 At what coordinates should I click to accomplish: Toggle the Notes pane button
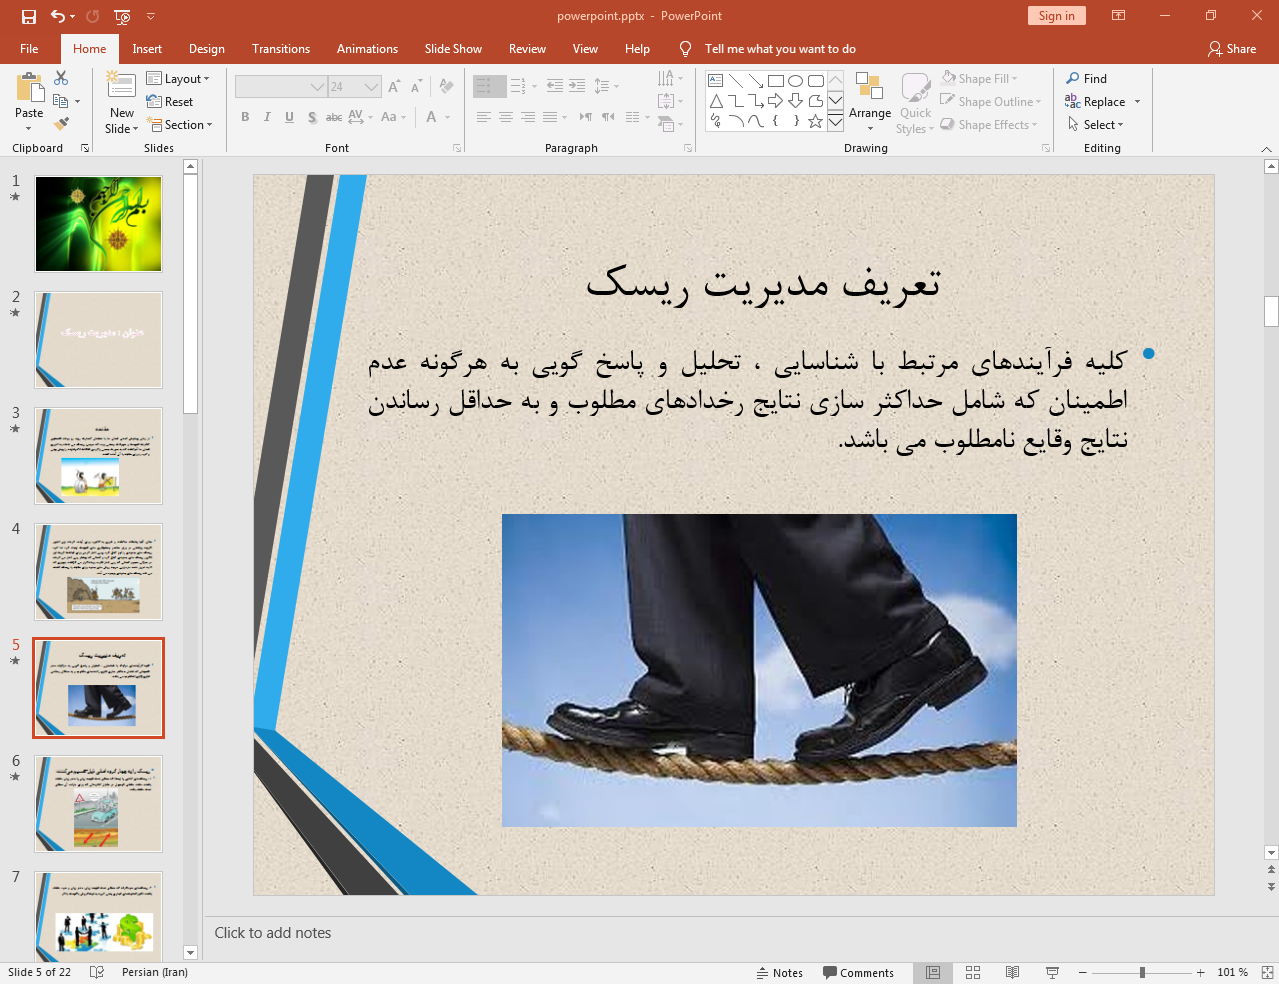[780, 973]
